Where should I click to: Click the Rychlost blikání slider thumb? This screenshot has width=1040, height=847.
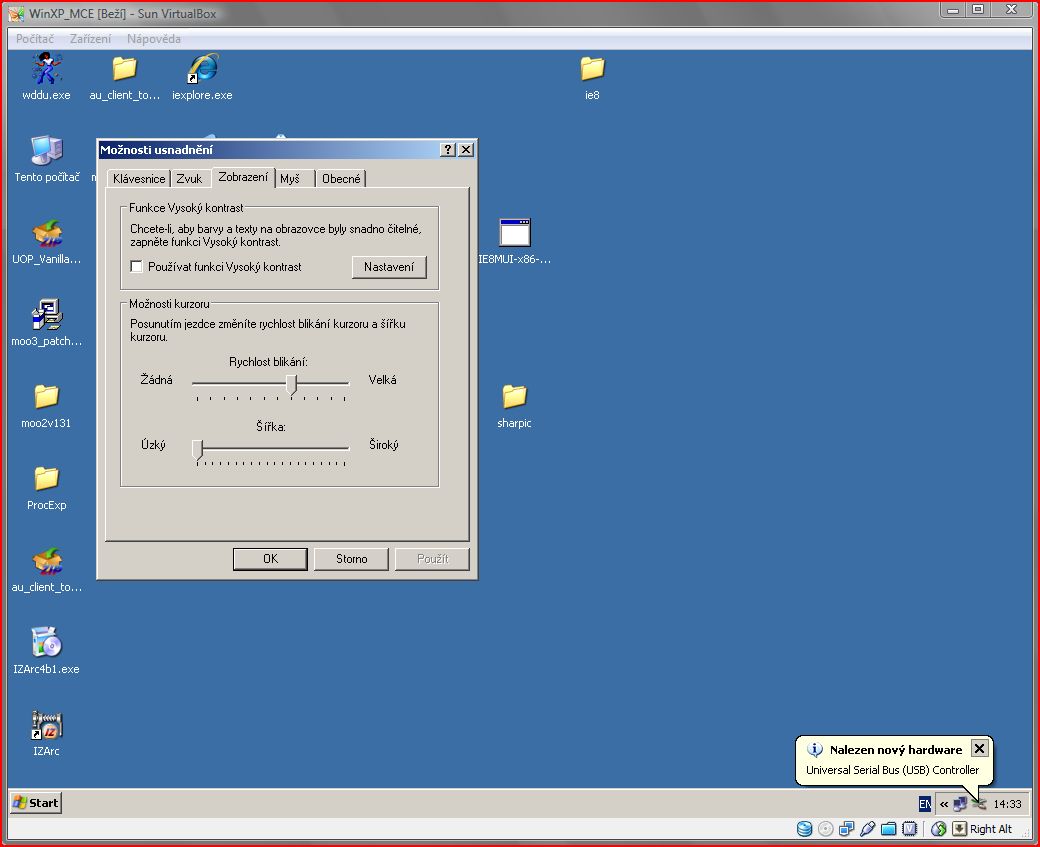291,384
